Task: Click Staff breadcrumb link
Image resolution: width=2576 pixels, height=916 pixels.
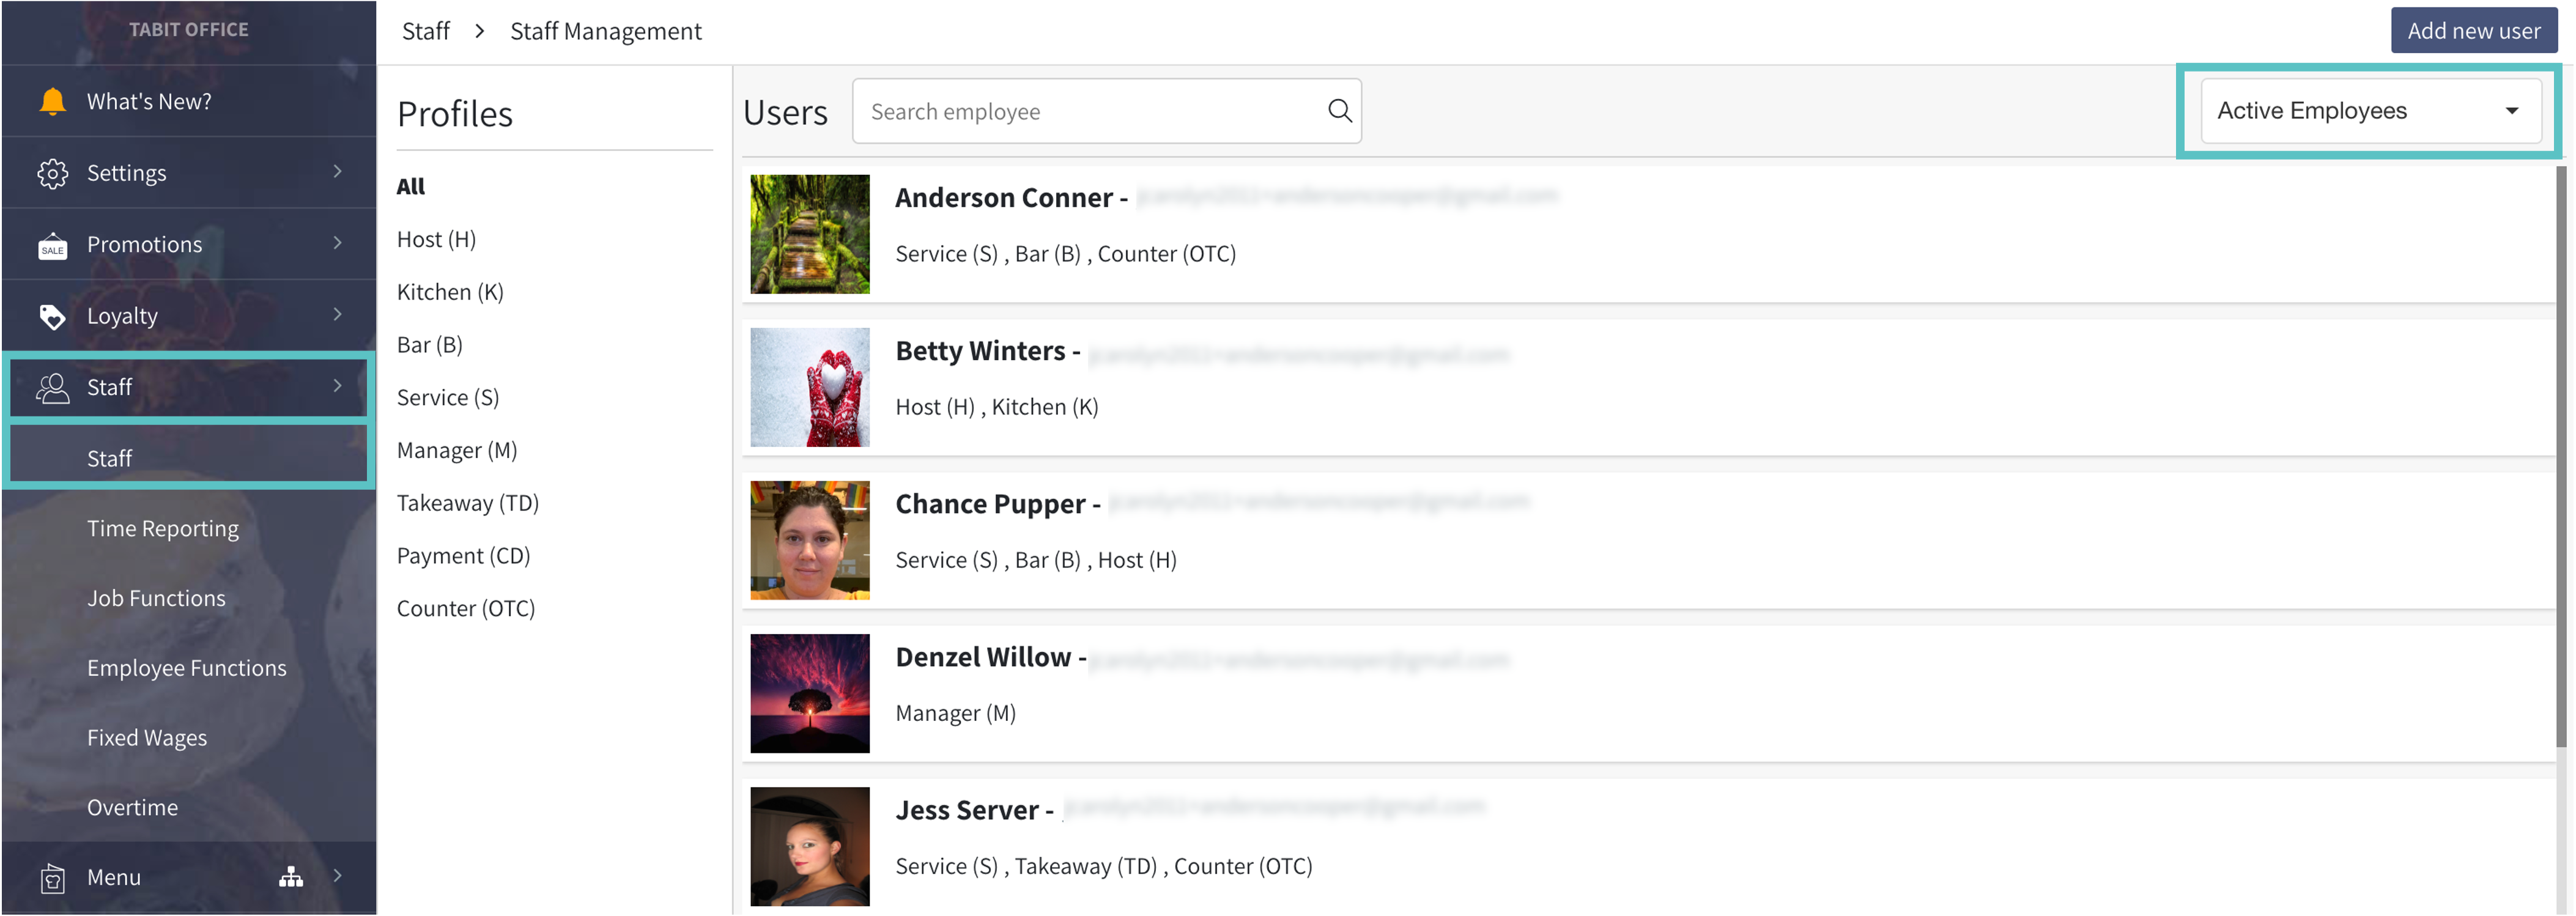Action: 426,31
